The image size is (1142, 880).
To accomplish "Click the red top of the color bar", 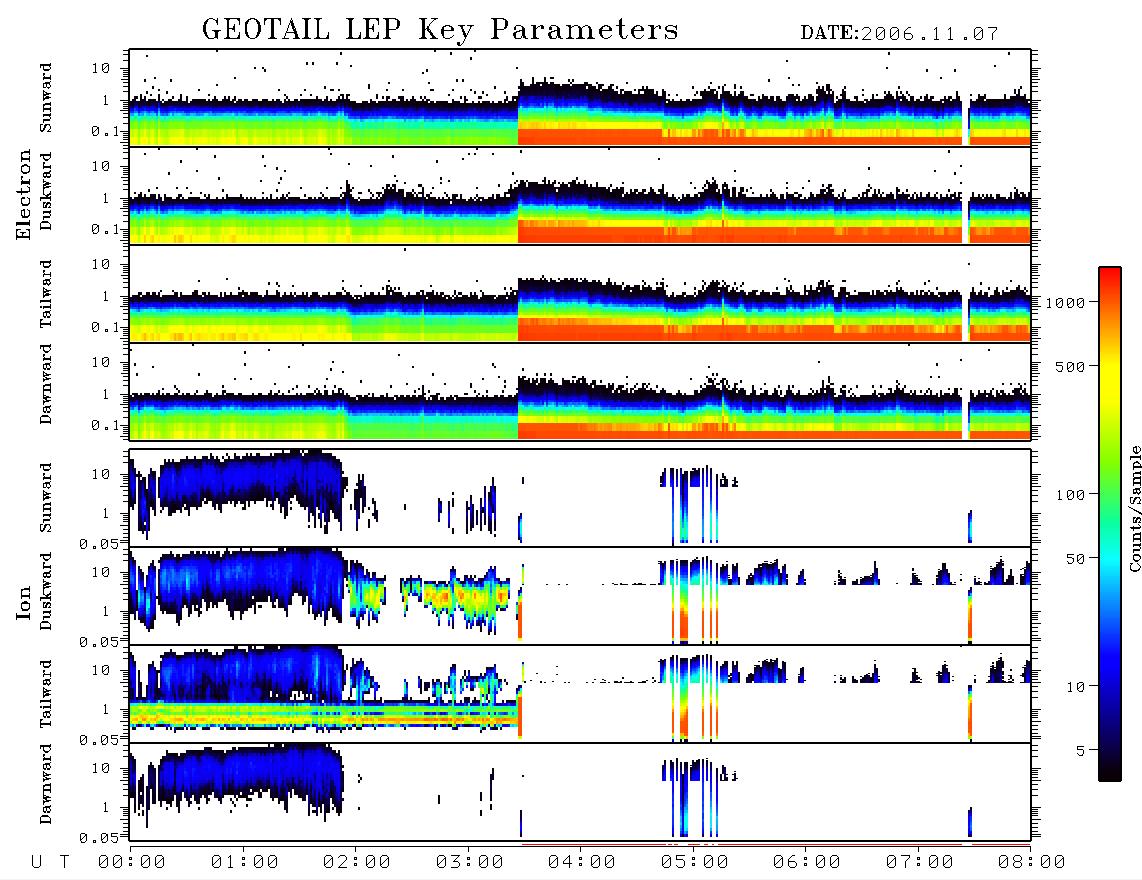I will click(1110, 277).
